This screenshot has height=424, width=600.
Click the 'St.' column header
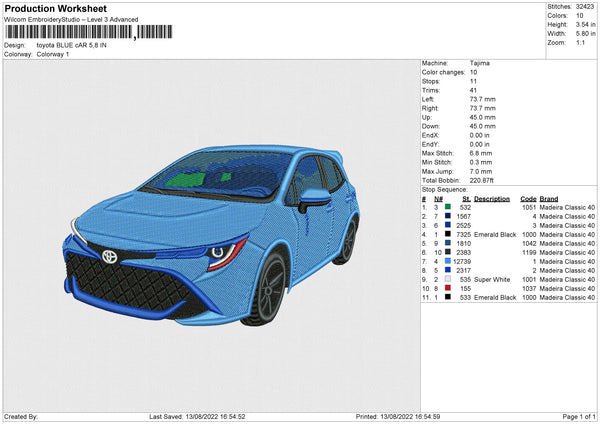(x=466, y=199)
